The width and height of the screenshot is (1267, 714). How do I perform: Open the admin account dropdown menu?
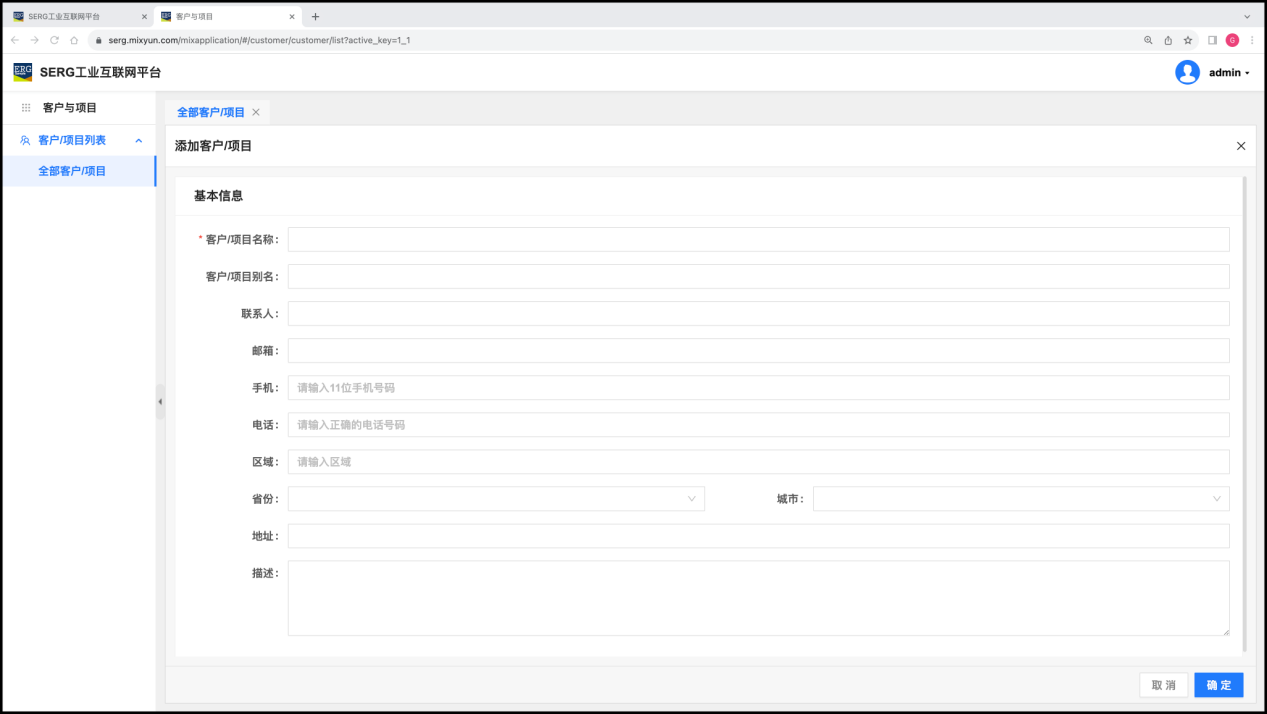point(1229,73)
